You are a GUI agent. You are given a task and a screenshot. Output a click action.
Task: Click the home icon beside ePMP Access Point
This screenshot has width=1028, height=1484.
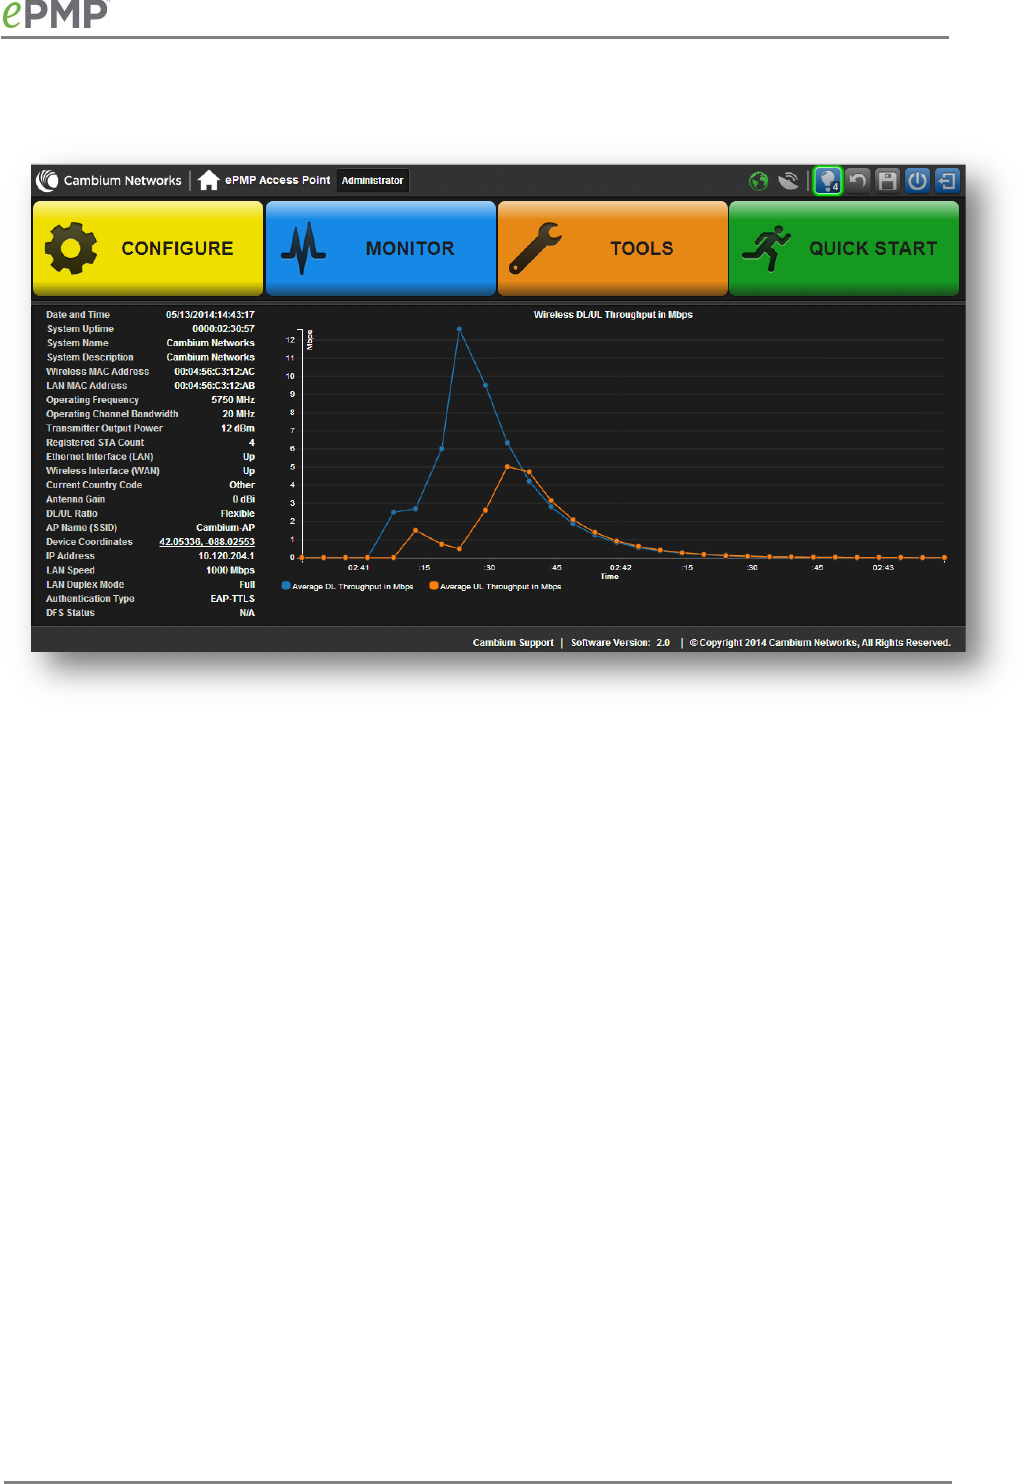tap(208, 180)
